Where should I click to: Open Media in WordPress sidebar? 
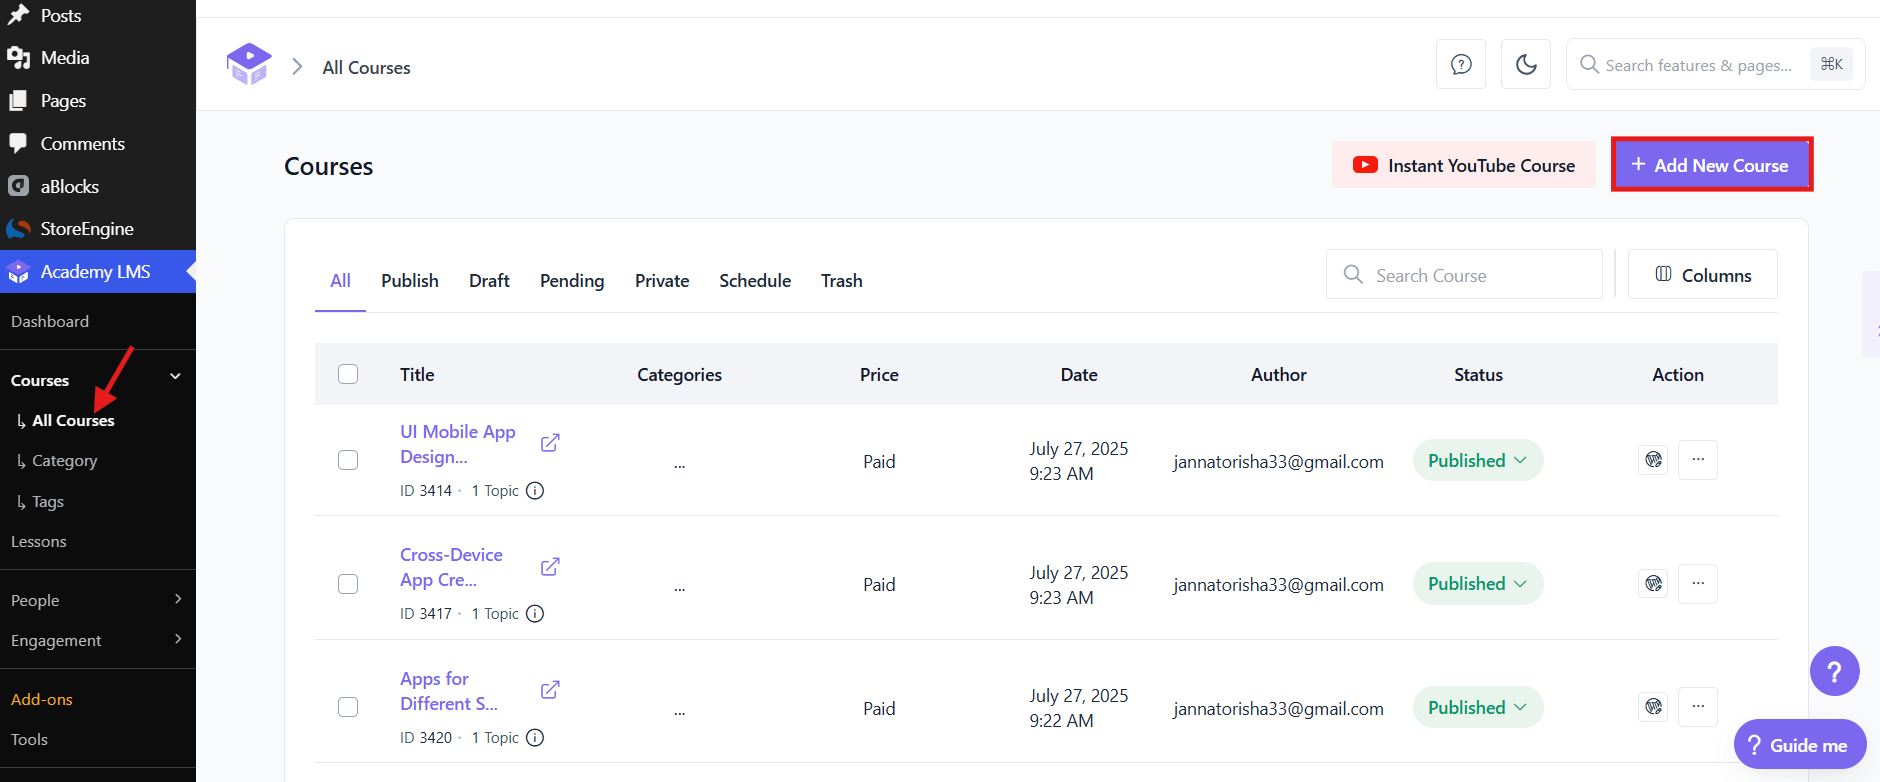point(98,58)
